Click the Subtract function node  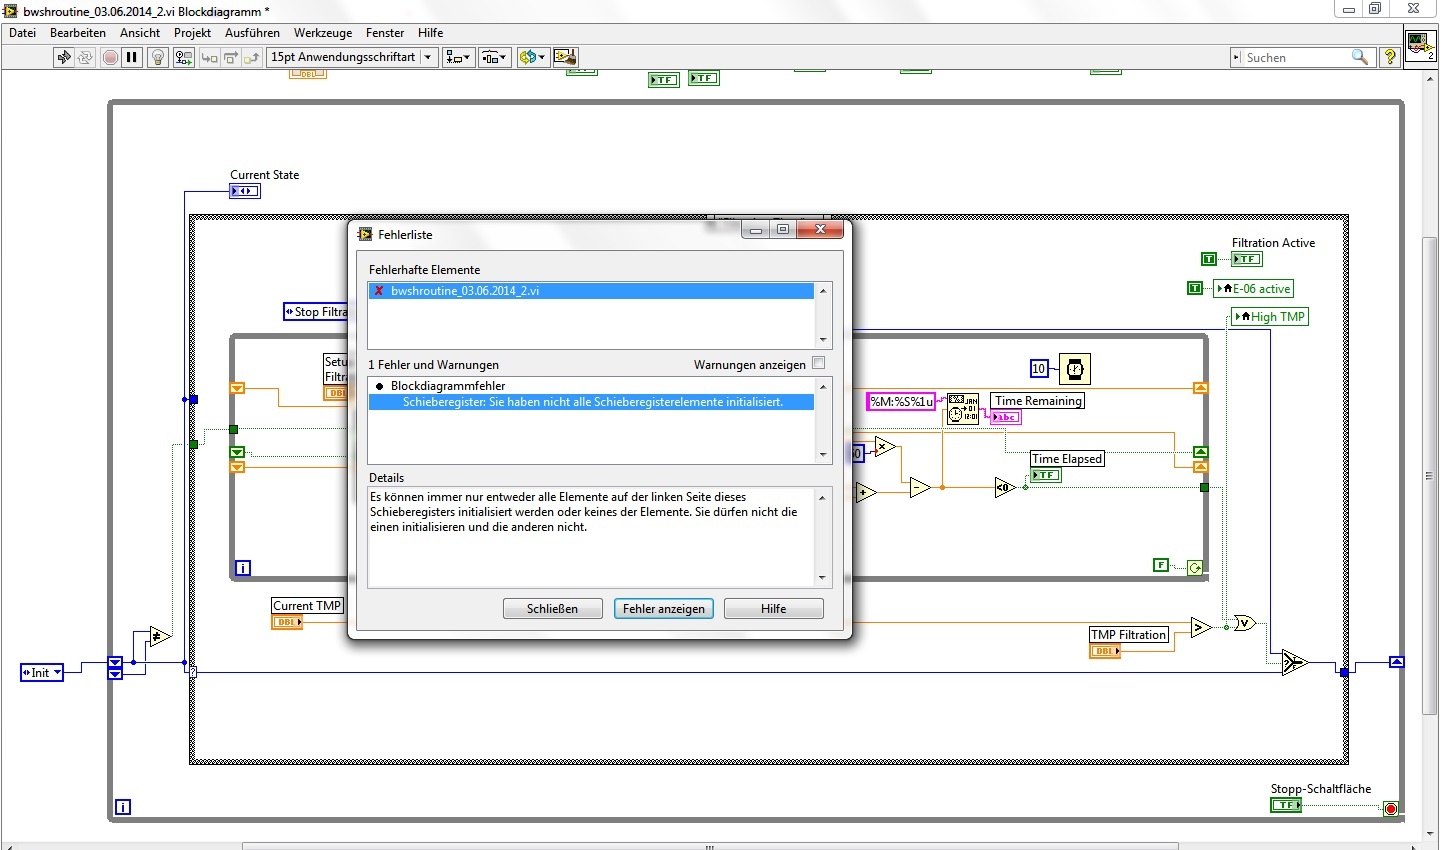click(920, 488)
